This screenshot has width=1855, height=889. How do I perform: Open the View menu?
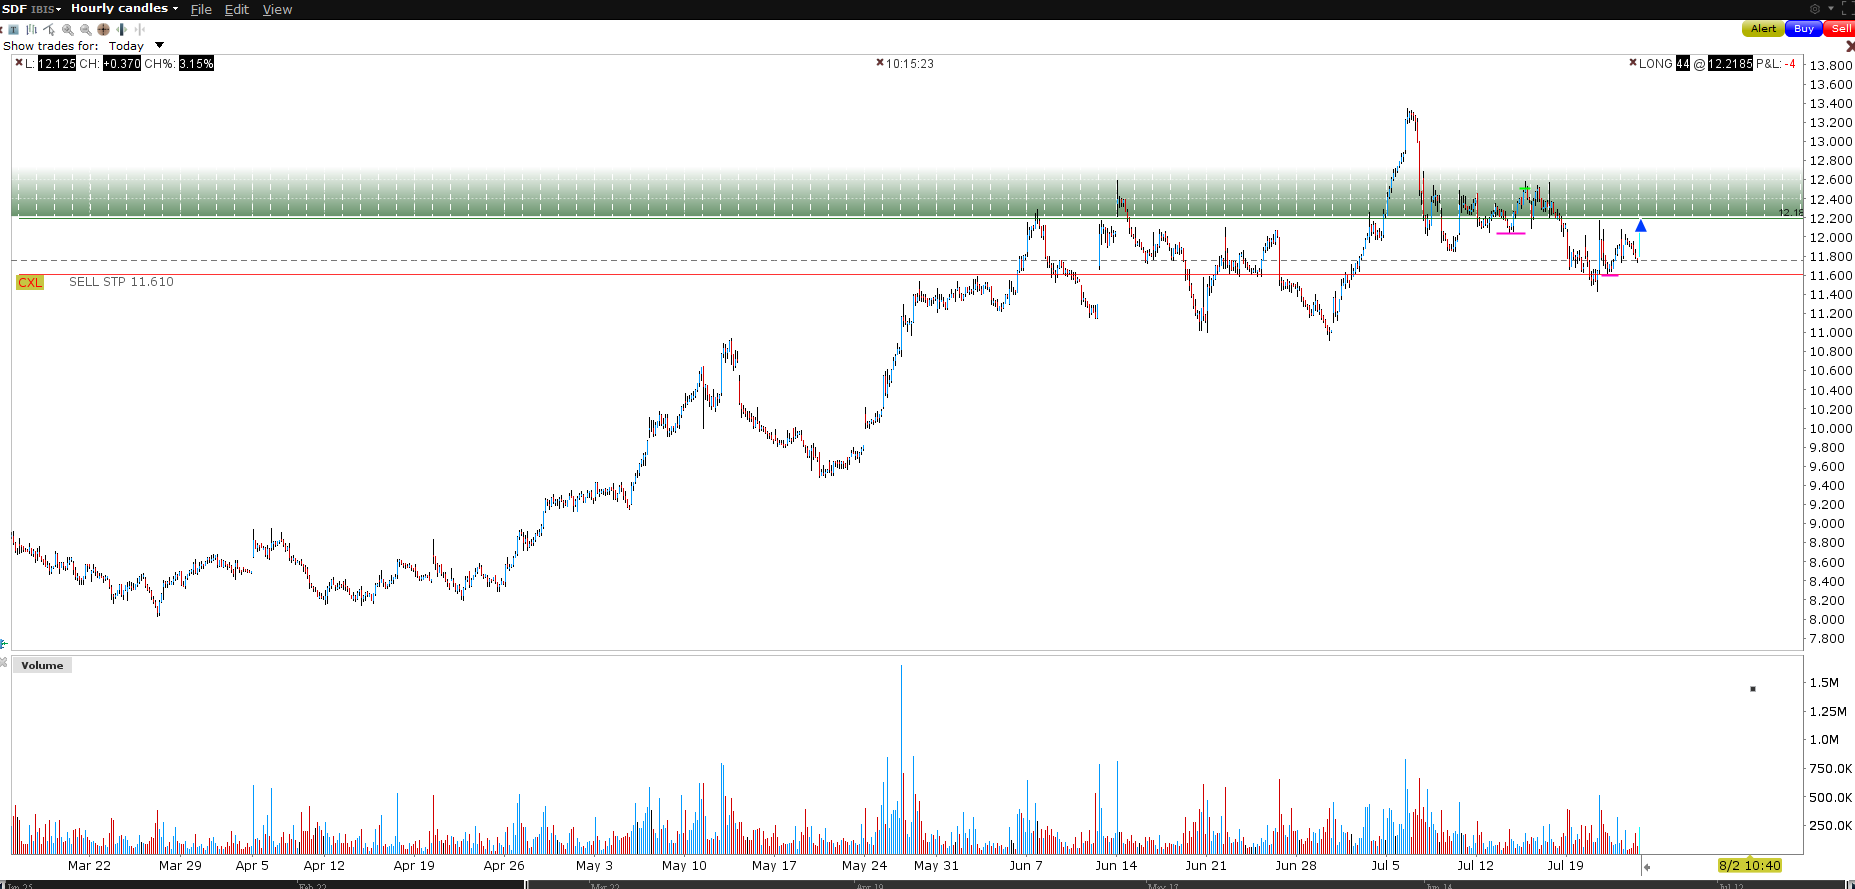click(x=277, y=9)
